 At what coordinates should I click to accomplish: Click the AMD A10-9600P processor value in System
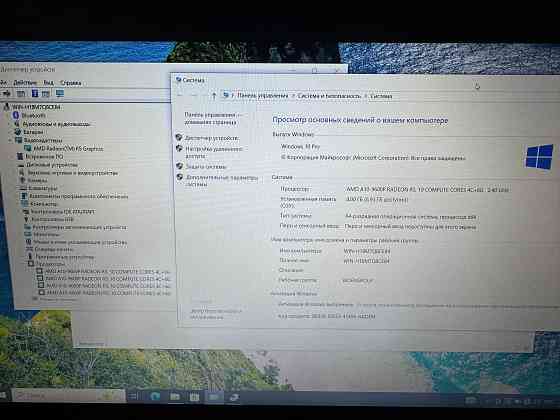[427, 189]
